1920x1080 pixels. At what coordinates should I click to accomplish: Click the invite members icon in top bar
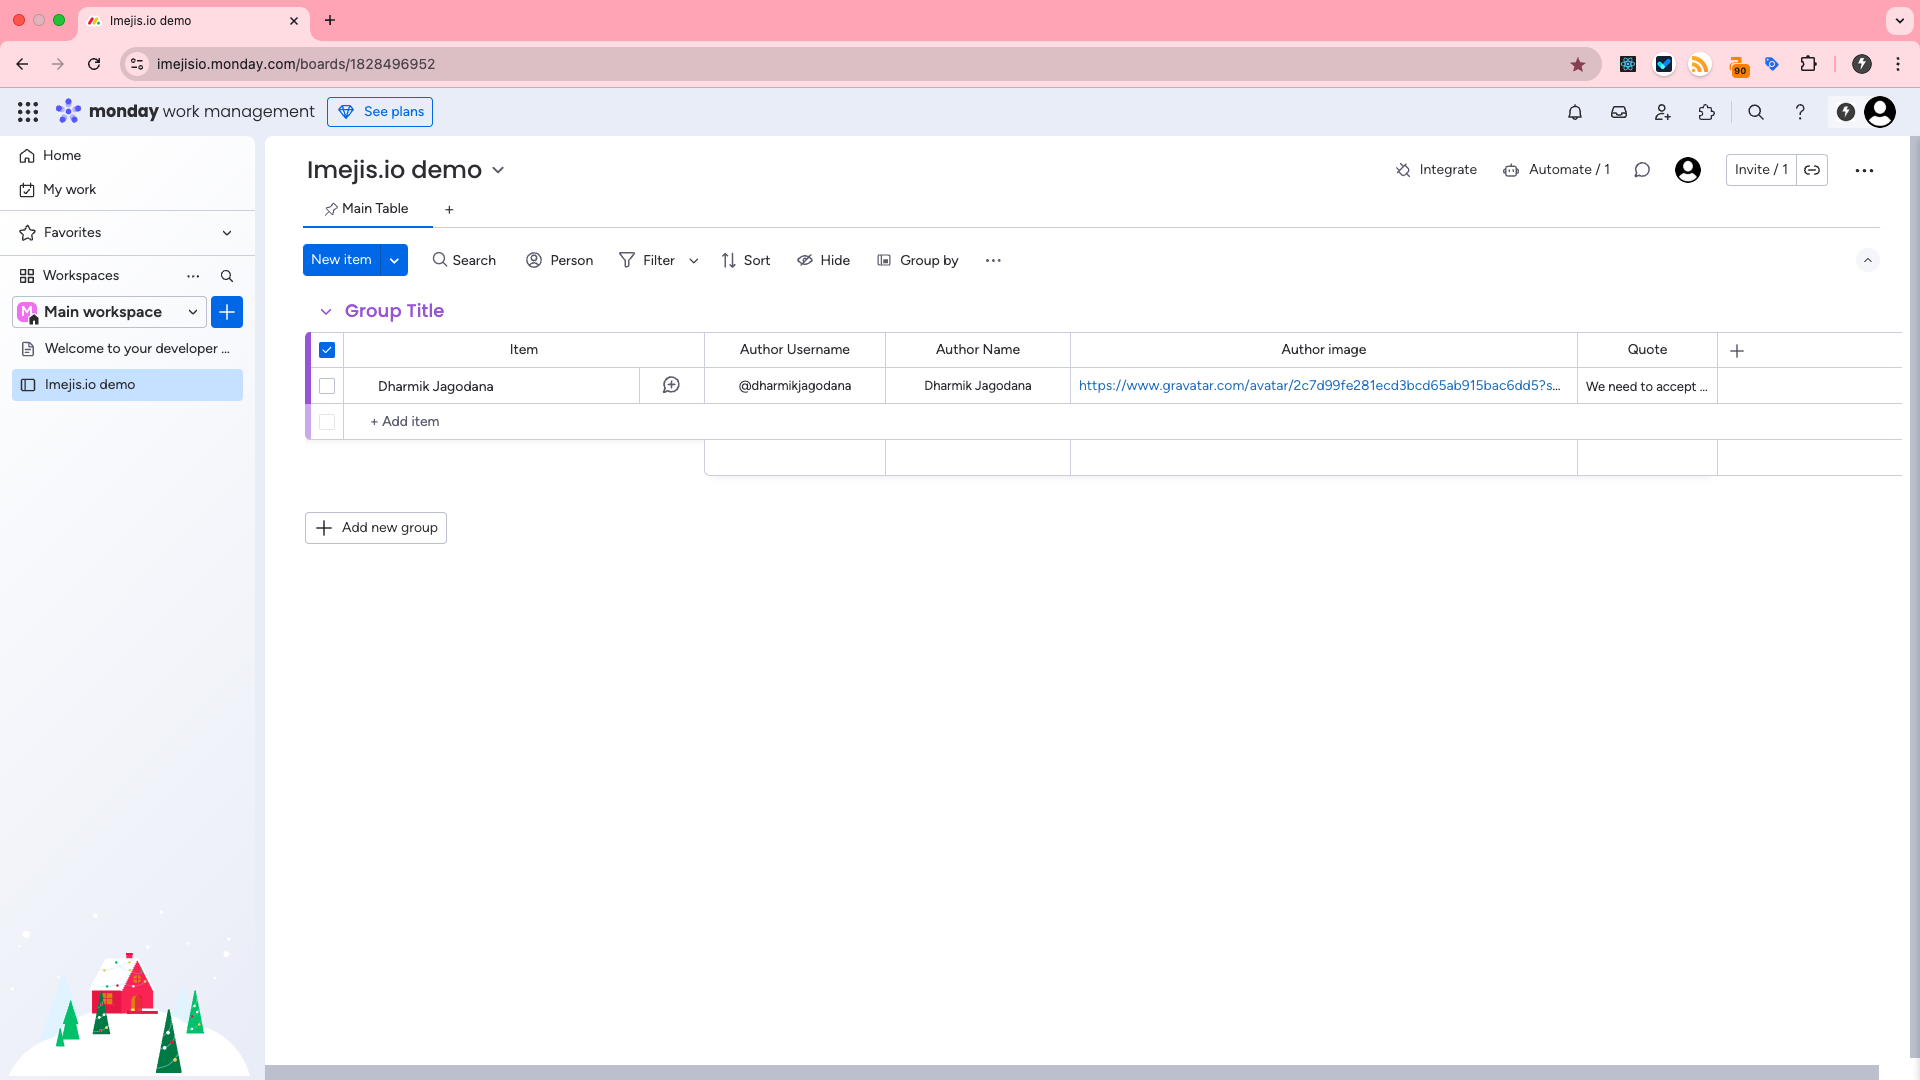coord(1663,112)
